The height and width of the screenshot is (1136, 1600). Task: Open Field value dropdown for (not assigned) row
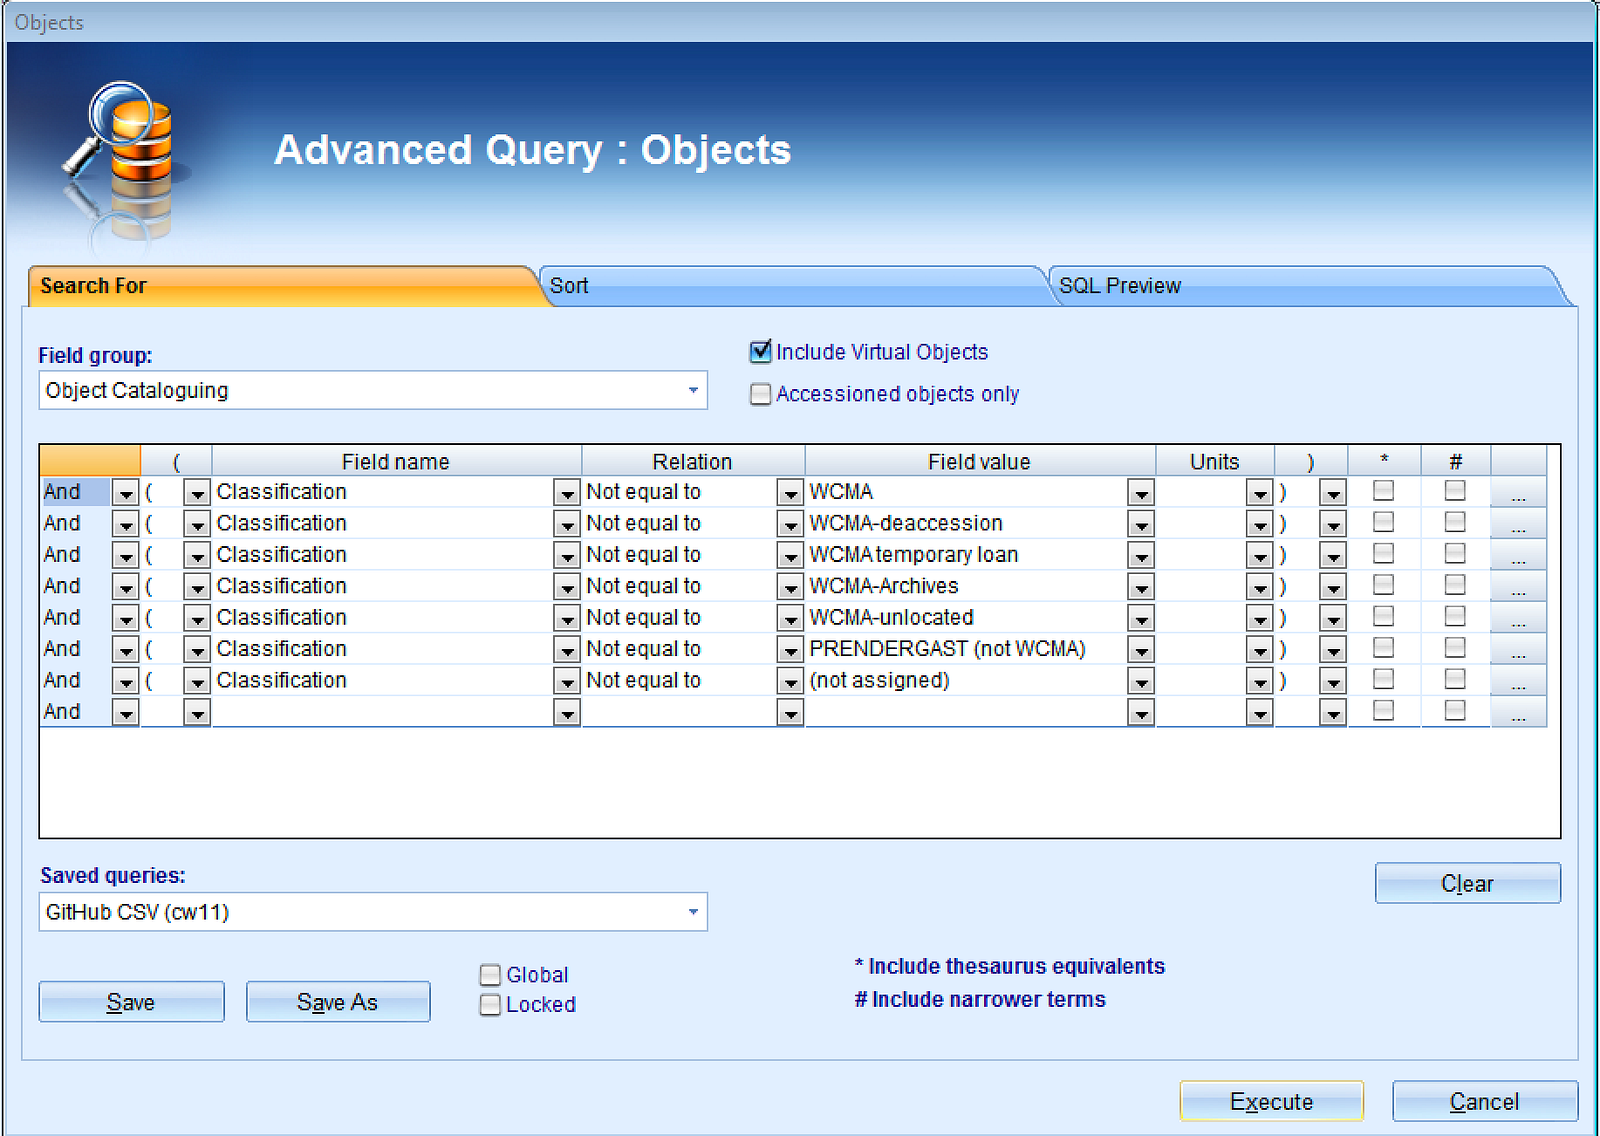[x=1141, y=681]
